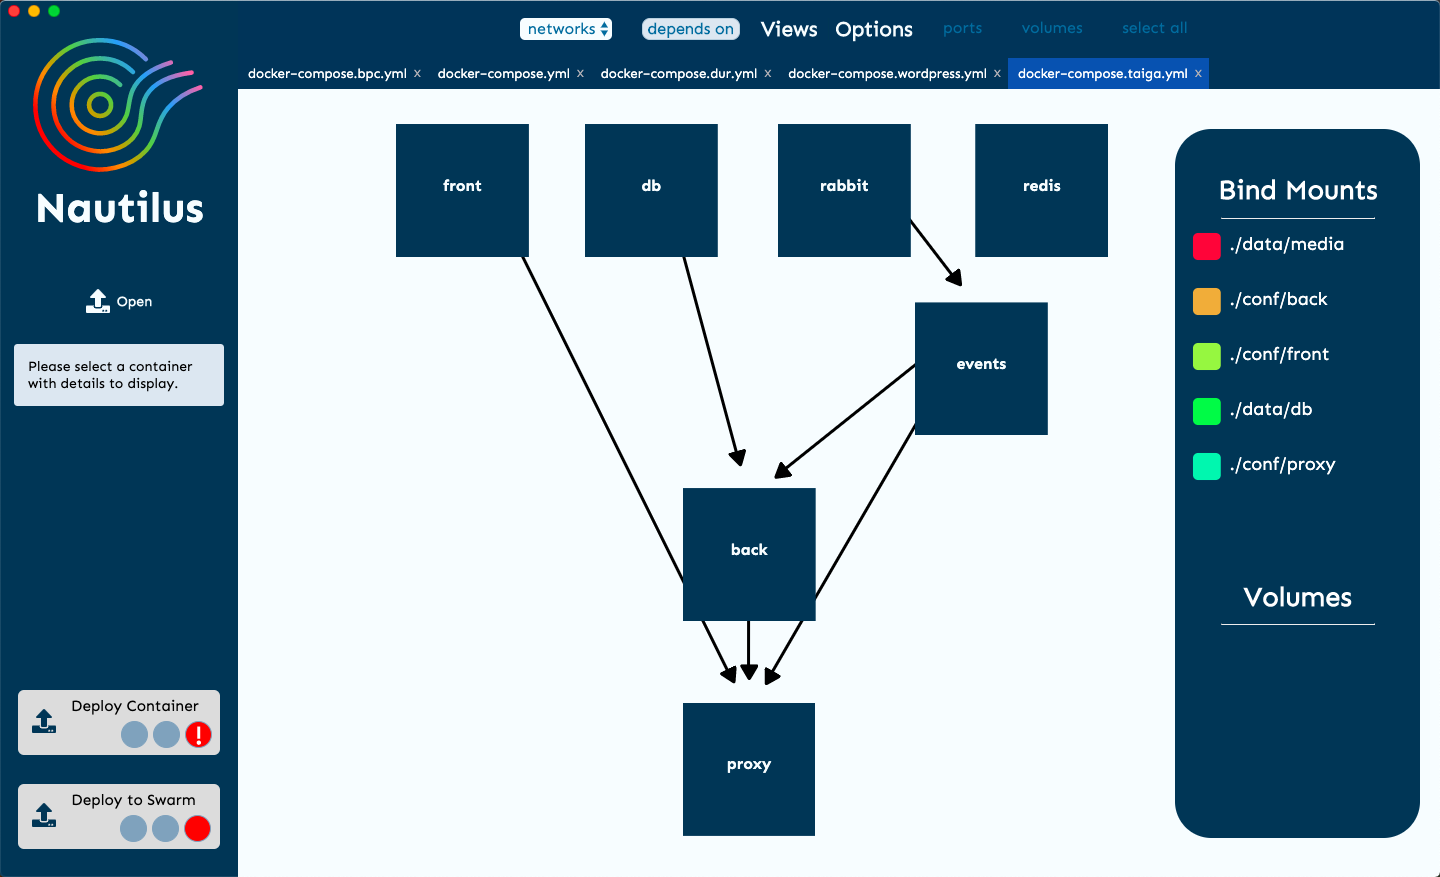Click the second blue status circle in Deploy to Swarm
The image size is (1440, 877).
(x=165, y=829)
